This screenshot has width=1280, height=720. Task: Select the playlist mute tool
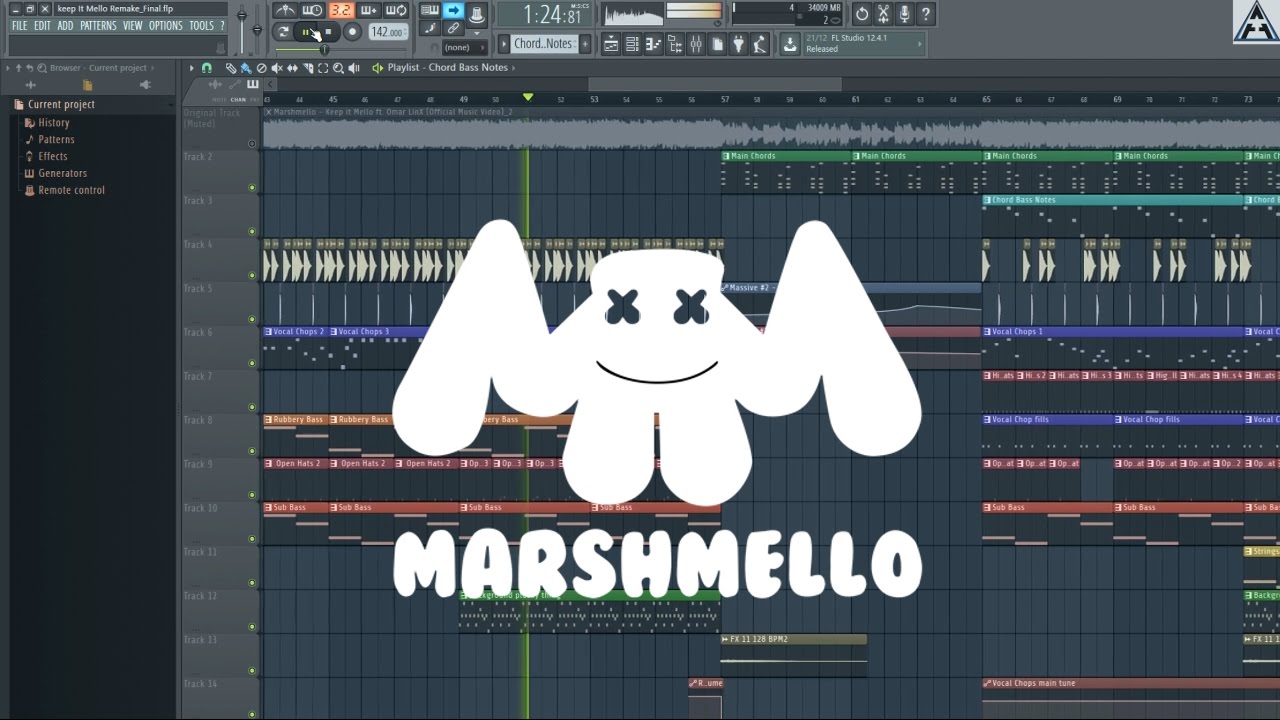(x=276, y=68)
